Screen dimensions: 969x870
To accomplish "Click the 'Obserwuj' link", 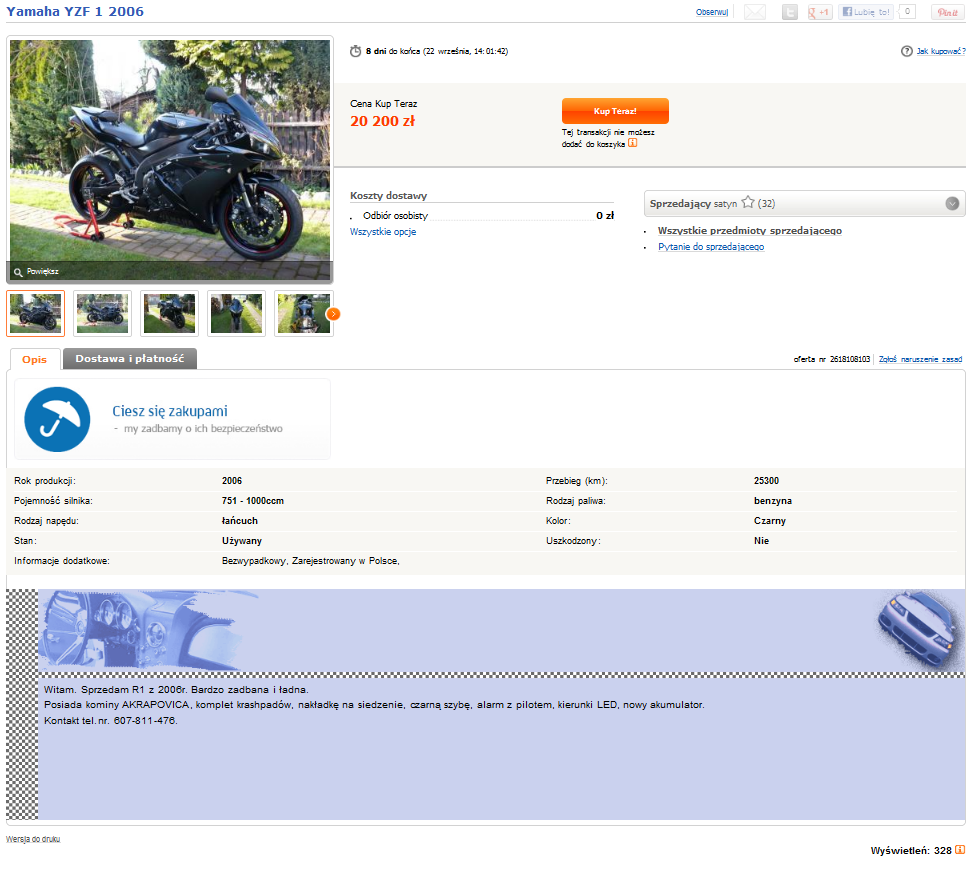I will (x=712, y=12).
